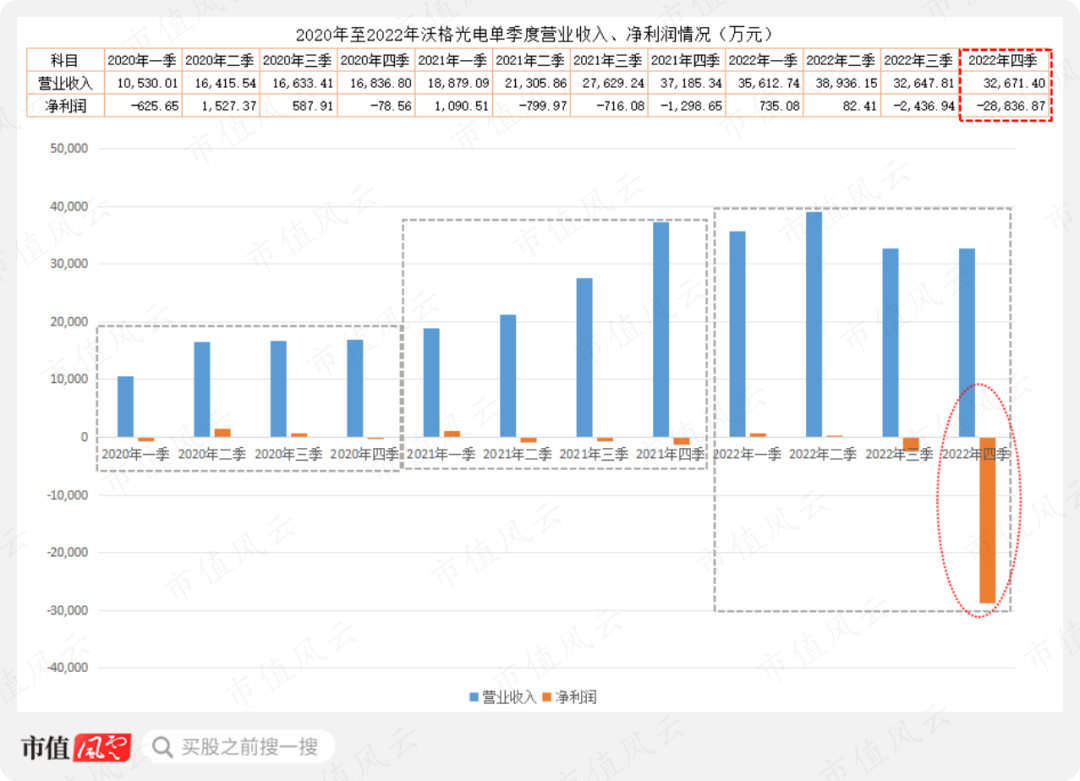The image size is (1080, 781).
Task: Click the 2020年二季 x-axis label on chart
Action: click(212, 455)
